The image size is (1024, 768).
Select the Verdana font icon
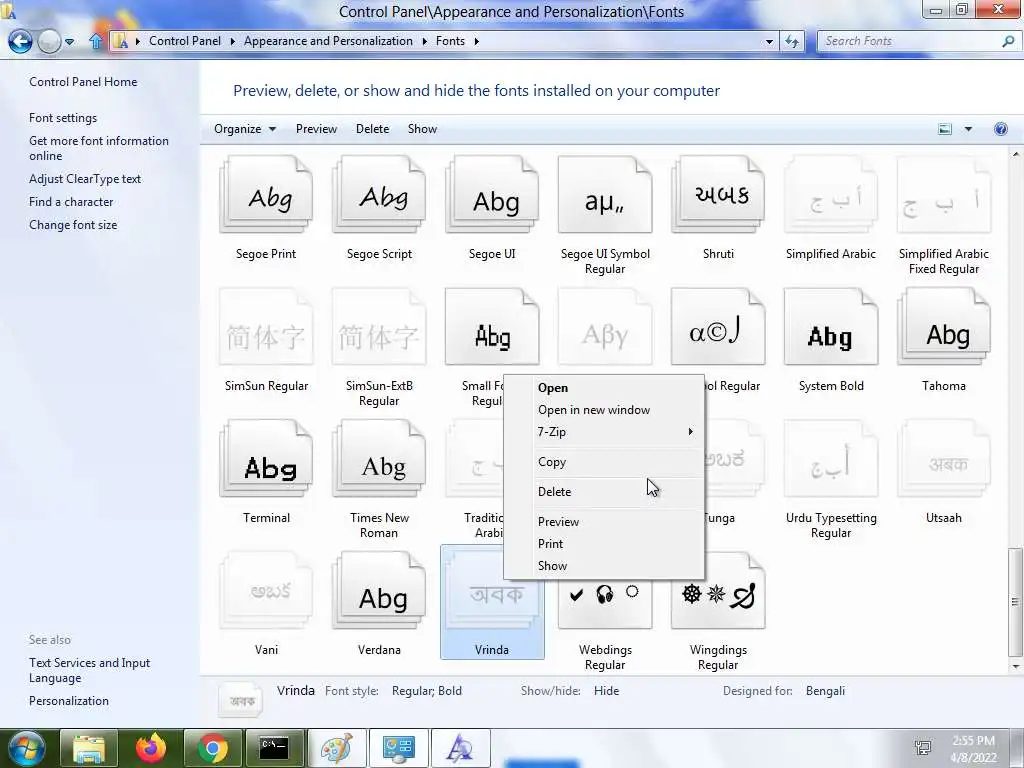[379, 590]
